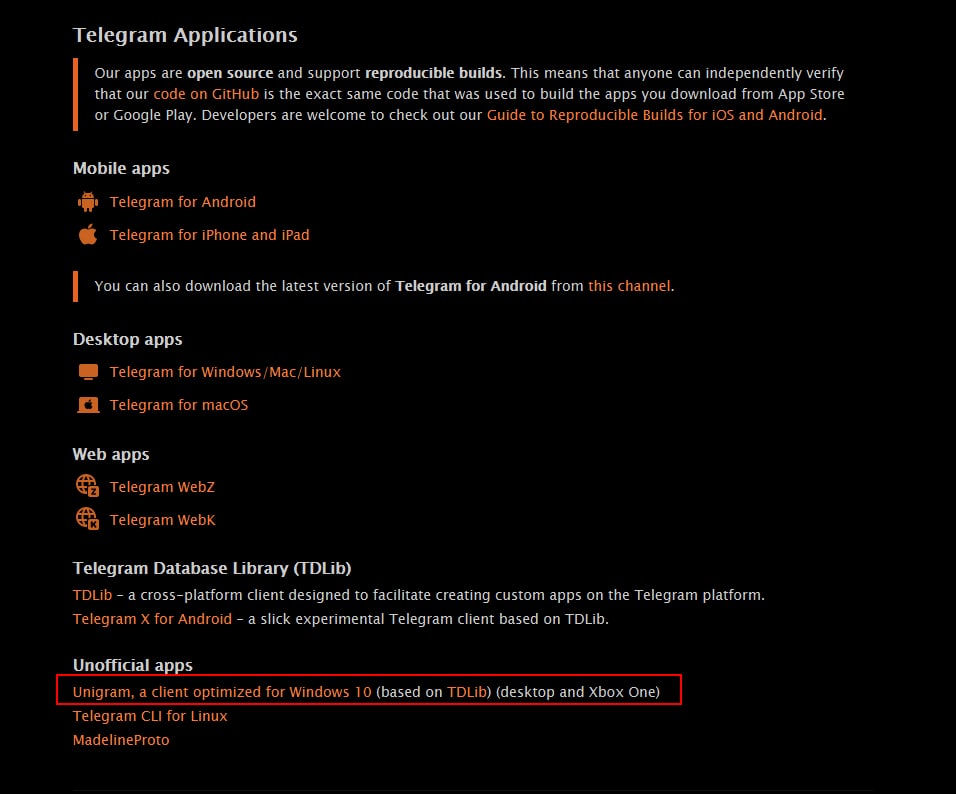Click the desktop monitor icon for Windows/Mac/Linux
Viewport: 956px width, 794px height.
(88, 372)
